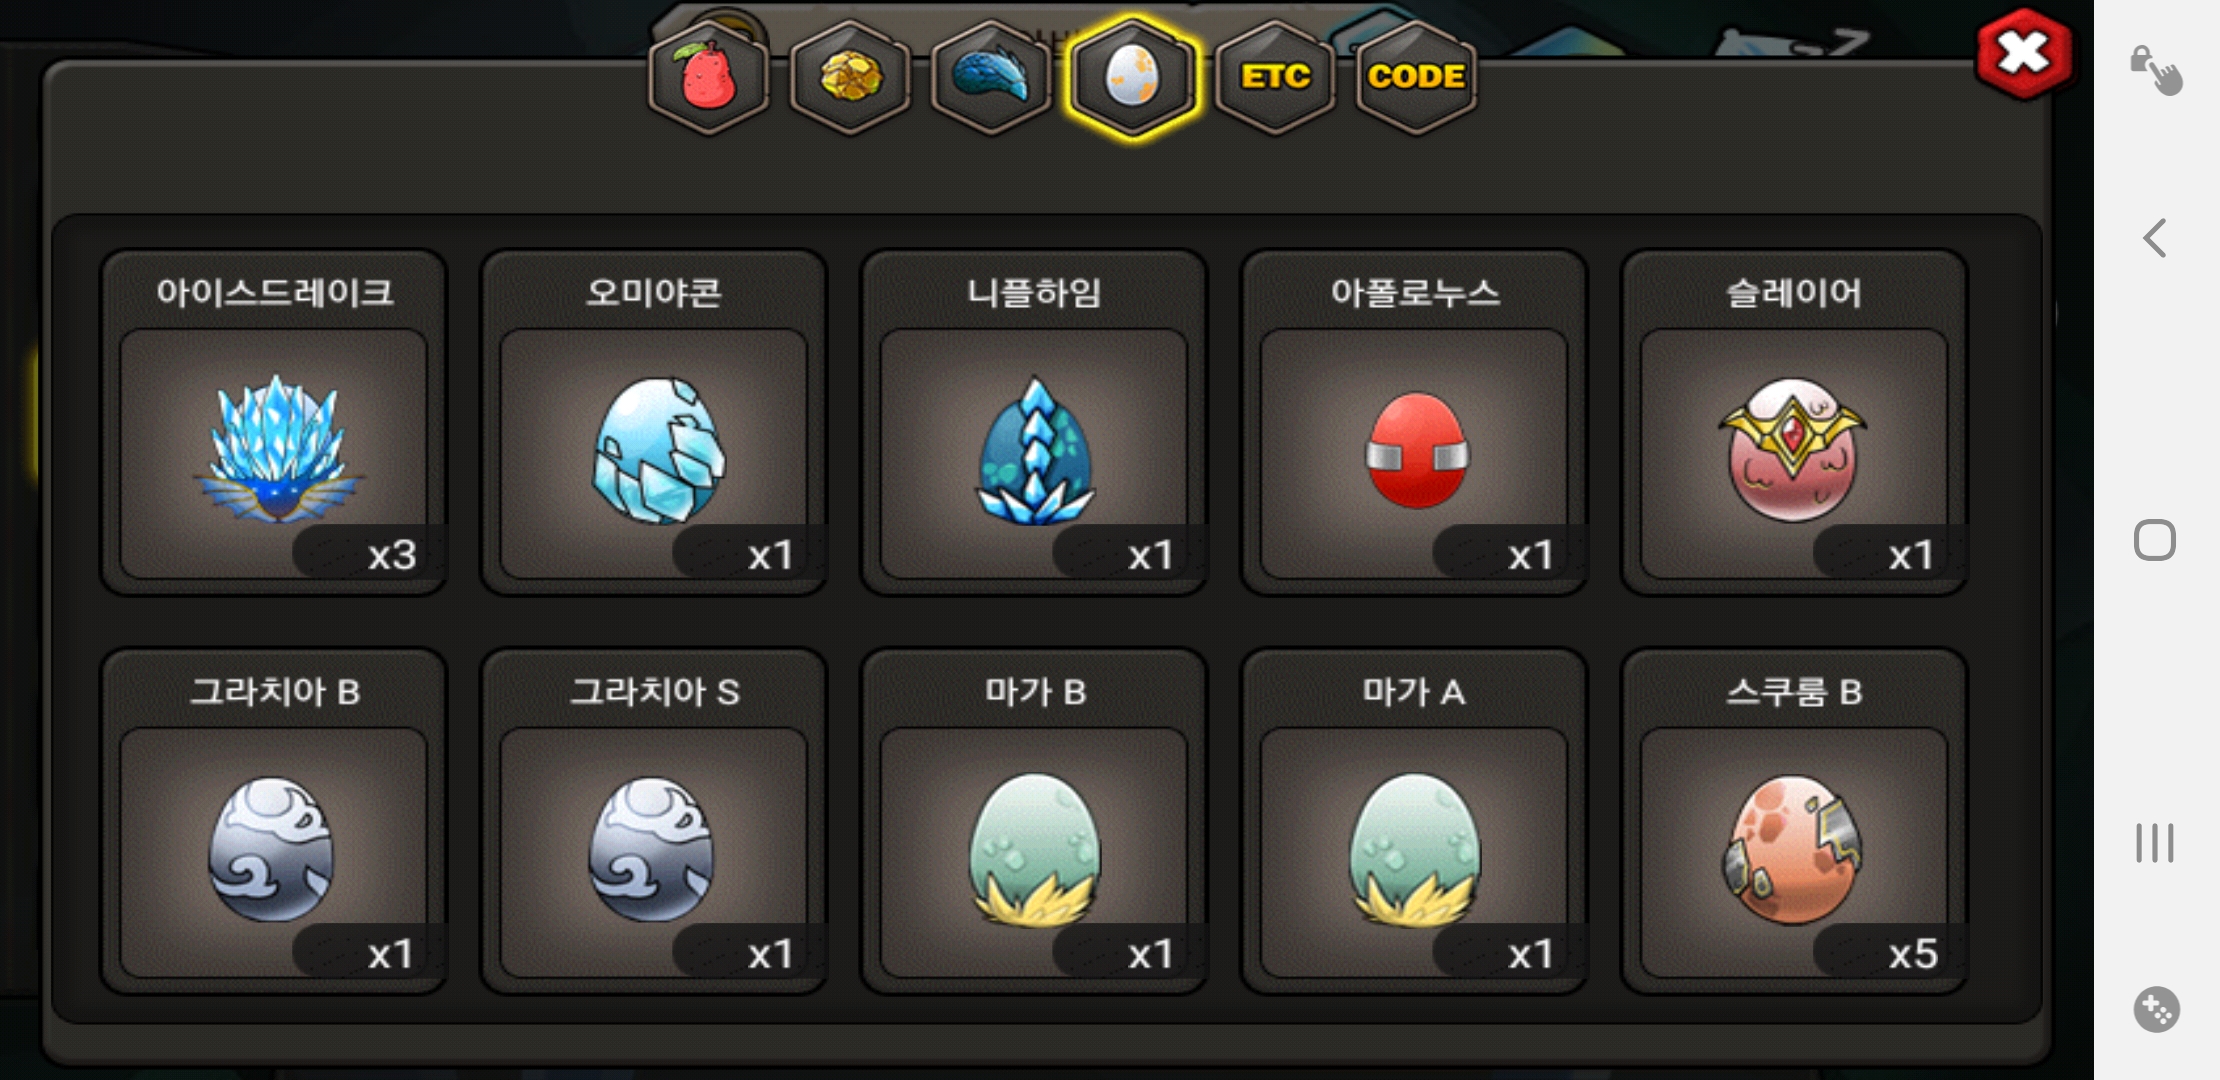Screen dimensions: 2220x1080
Task: Select the 마가 A green egg
Action: [x=1414, y=821]
